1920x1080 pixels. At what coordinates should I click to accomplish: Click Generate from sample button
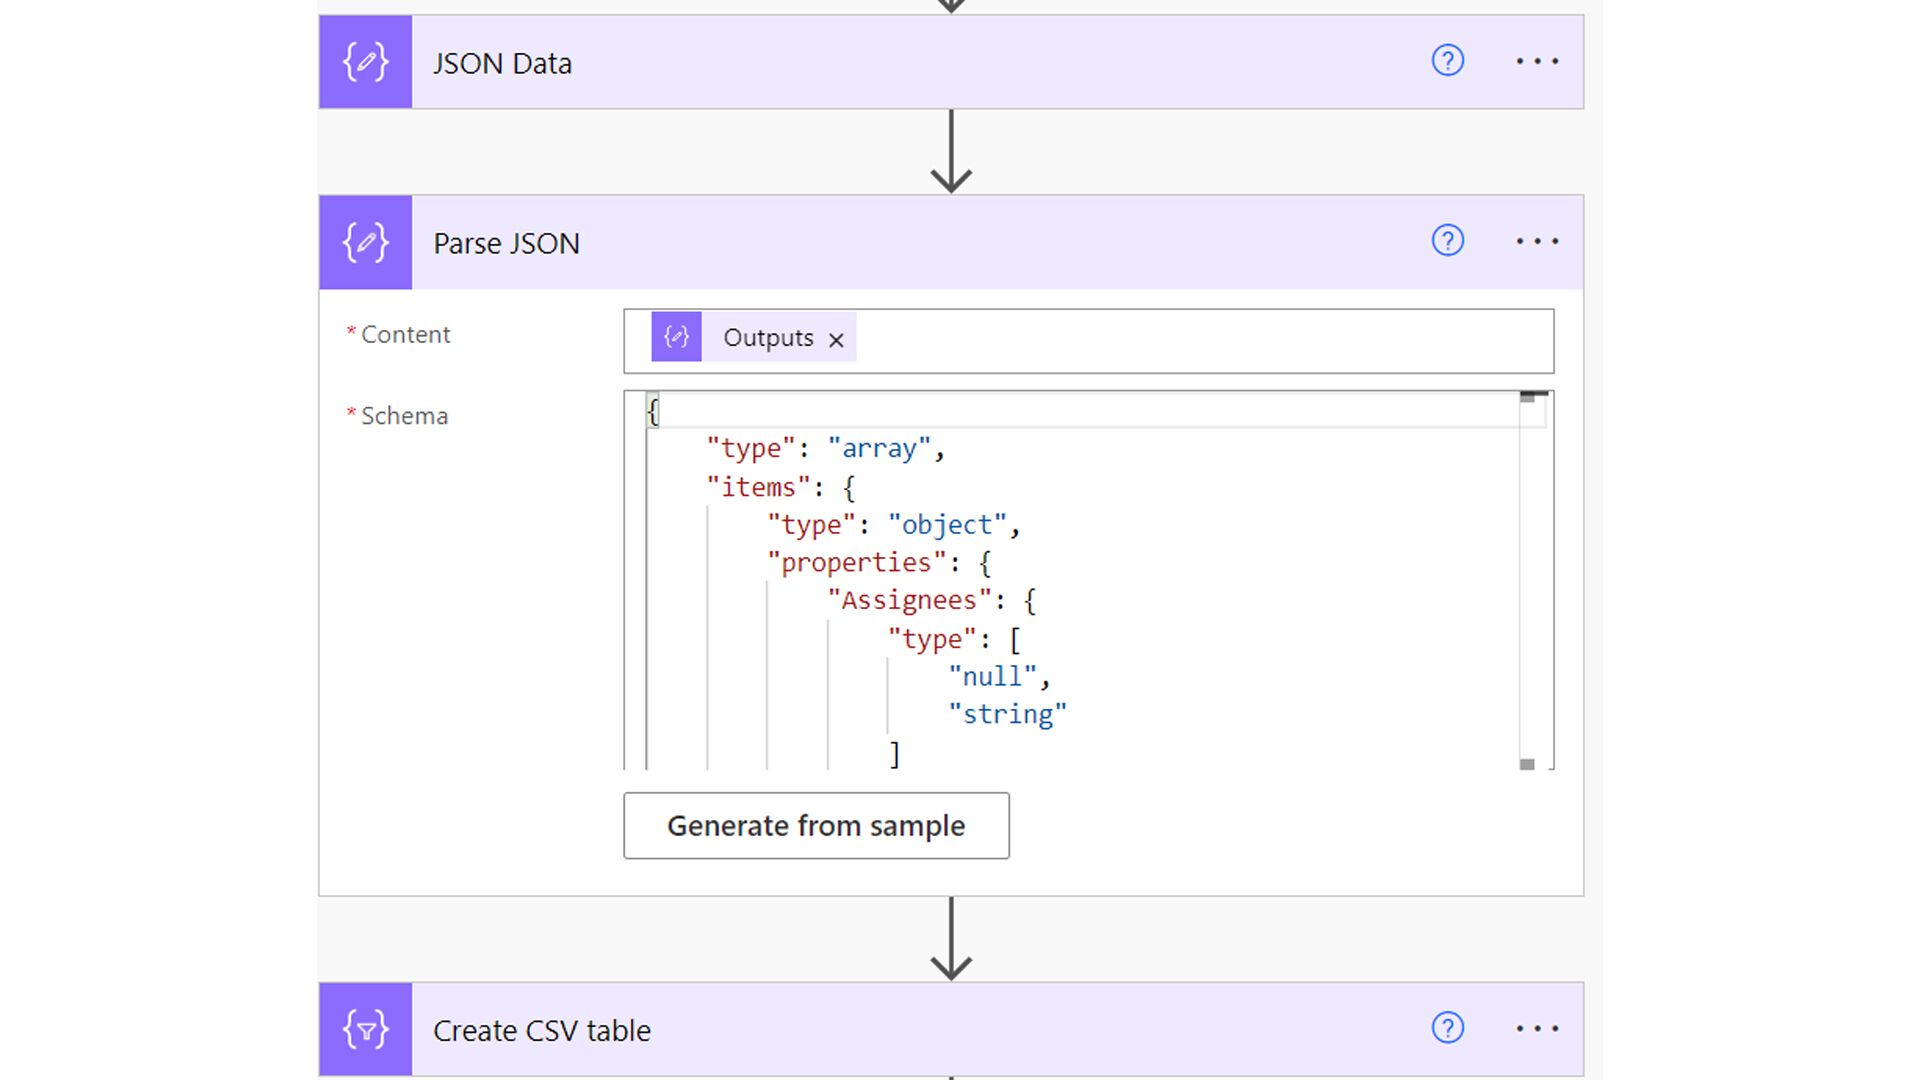816,826
